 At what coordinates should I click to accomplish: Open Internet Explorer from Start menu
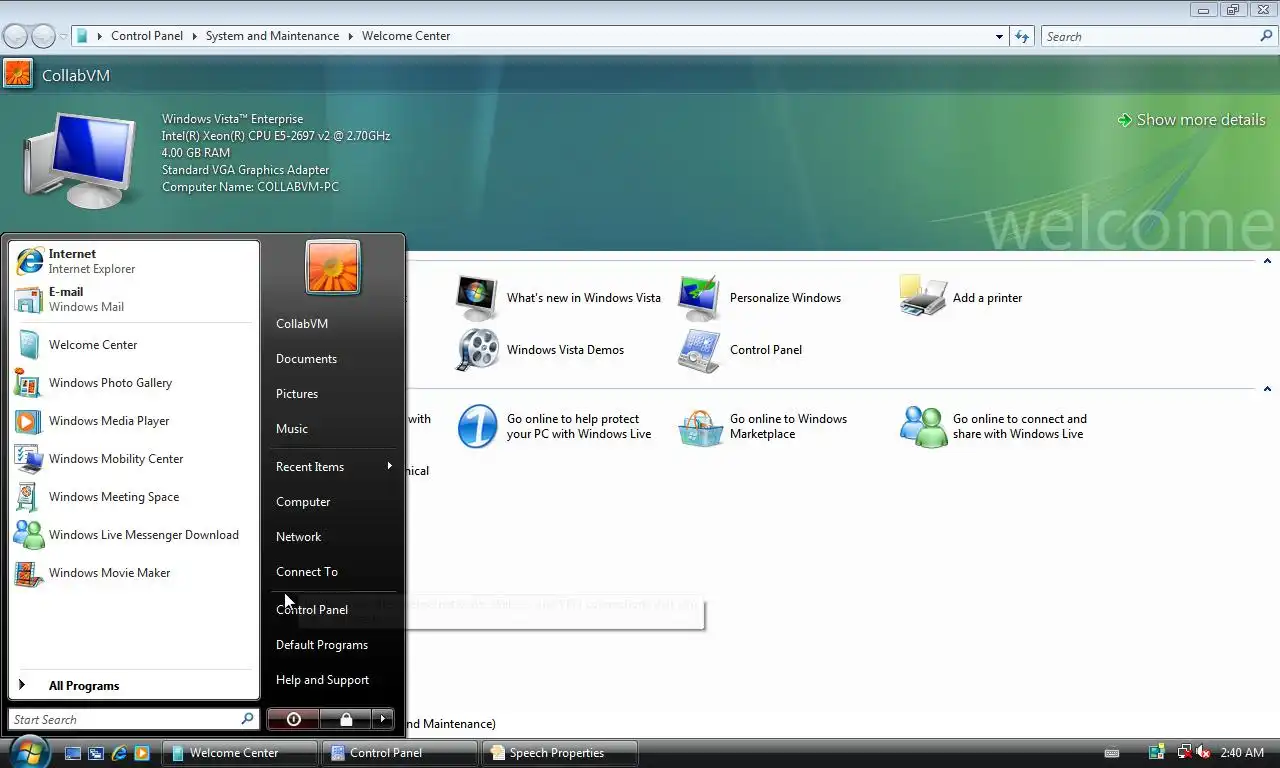click(134, 261)
